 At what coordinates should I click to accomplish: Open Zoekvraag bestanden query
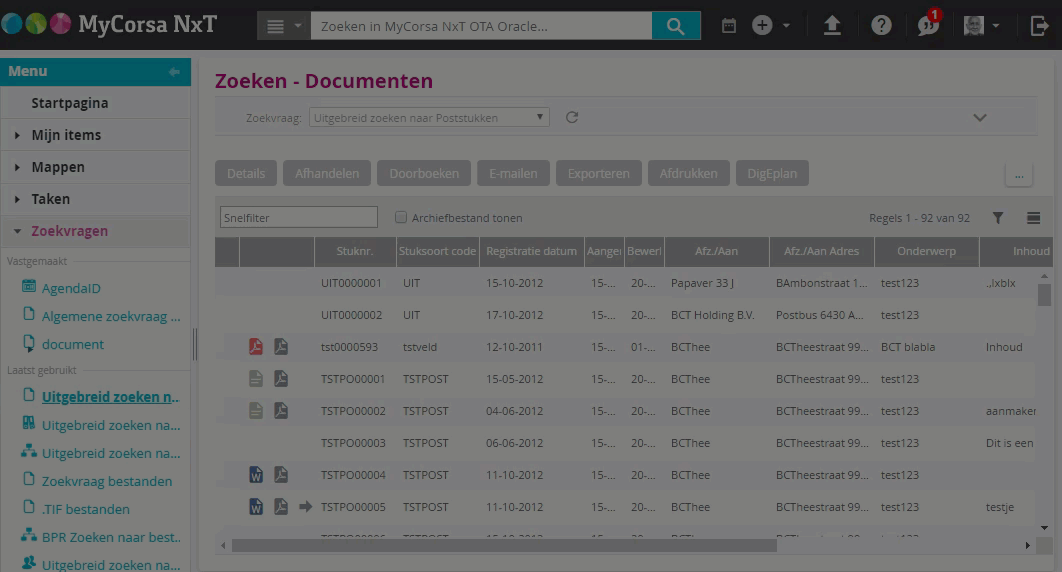107,481
